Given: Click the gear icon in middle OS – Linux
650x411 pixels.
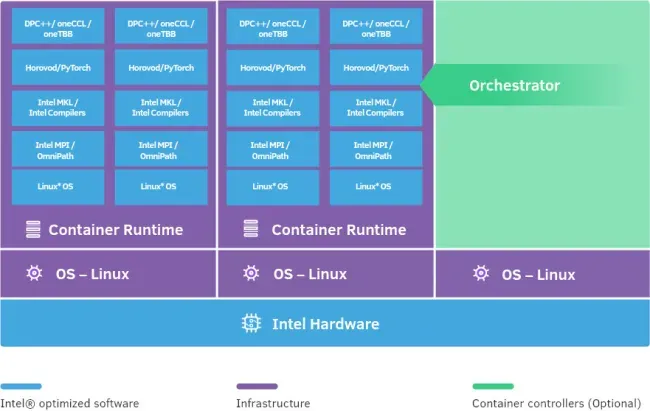Looking at the screenshot, I should coord(251,273).
